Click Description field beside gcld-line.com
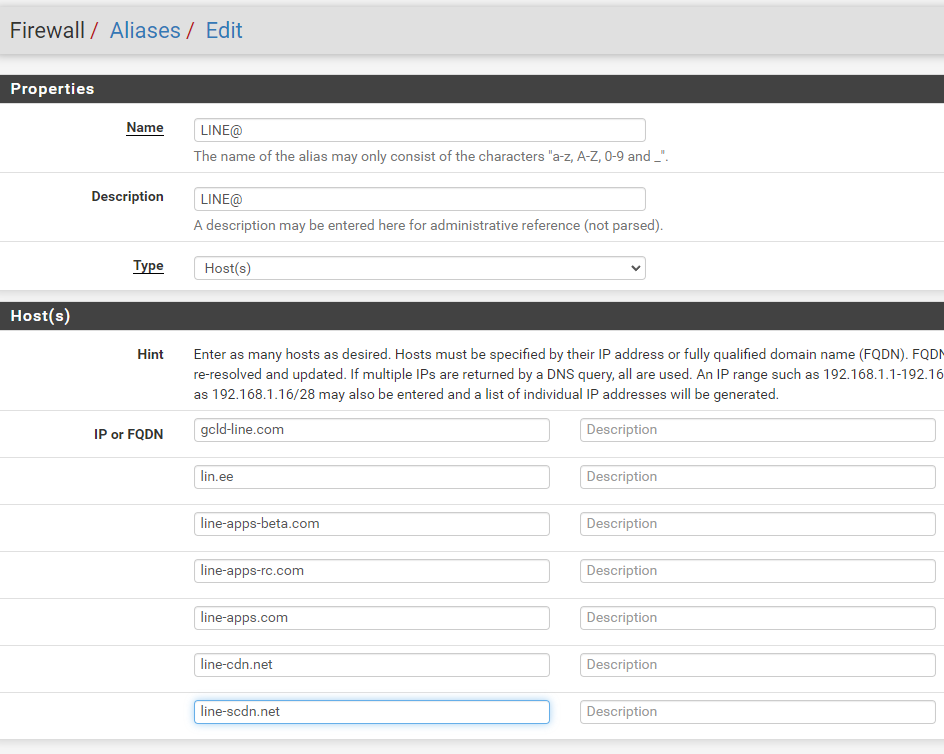This screenshot has width=944, height=754. pos(757,430)
